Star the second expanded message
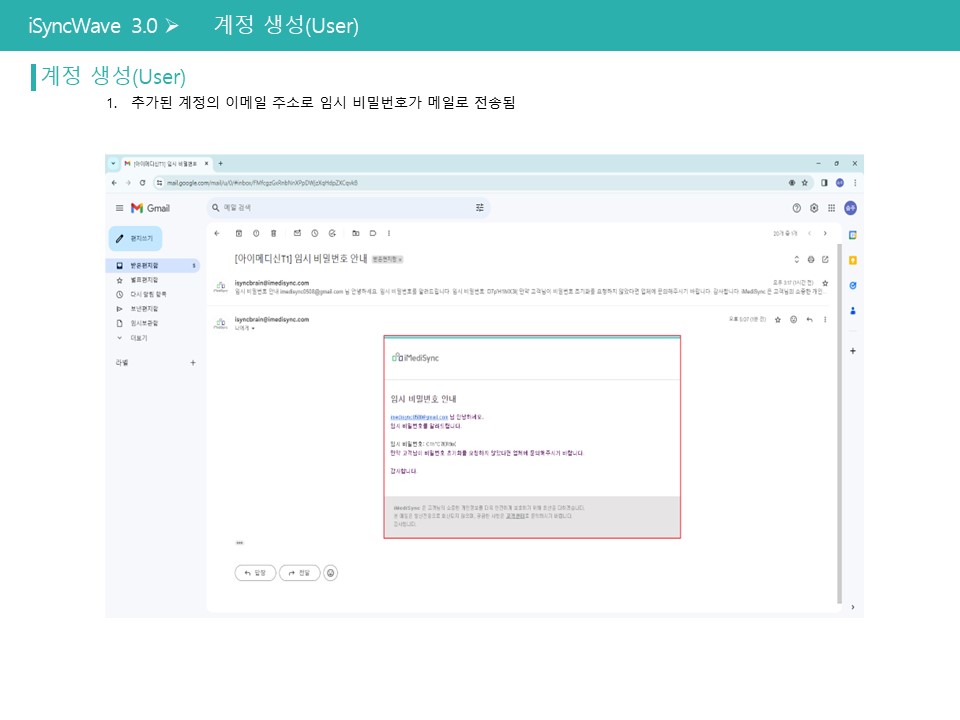 click(778, 320)
